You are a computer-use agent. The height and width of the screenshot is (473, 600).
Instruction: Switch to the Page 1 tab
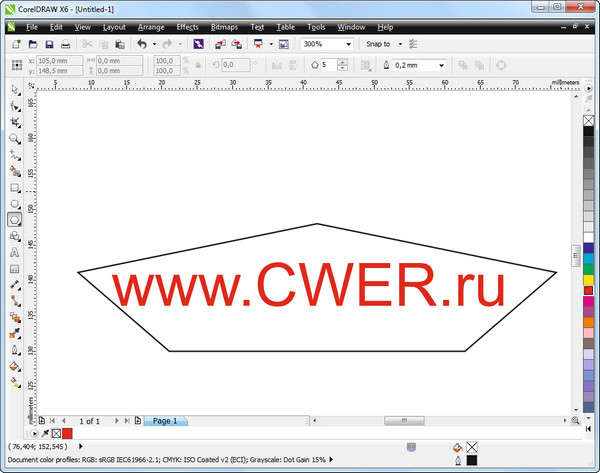[x=163, y=421]
